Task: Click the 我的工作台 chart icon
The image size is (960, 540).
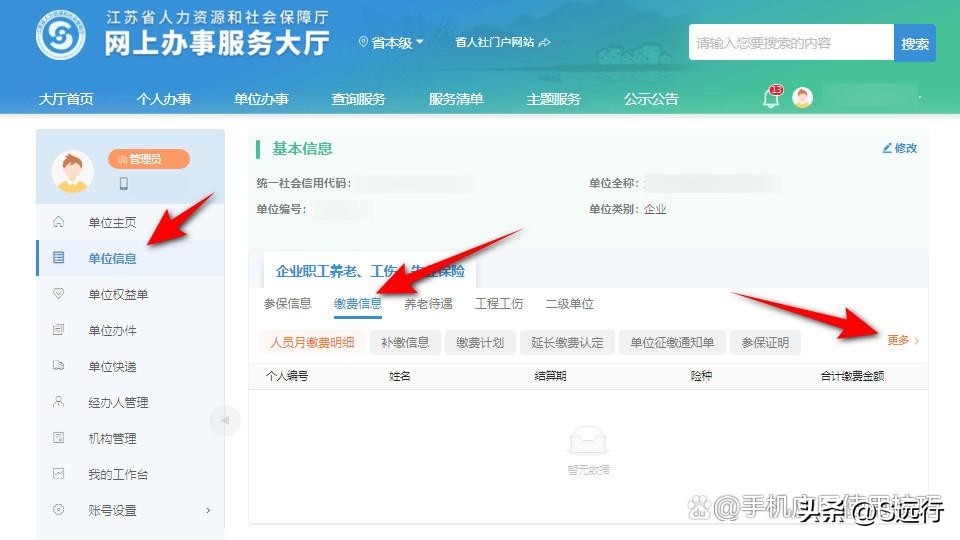Action: 58,473
